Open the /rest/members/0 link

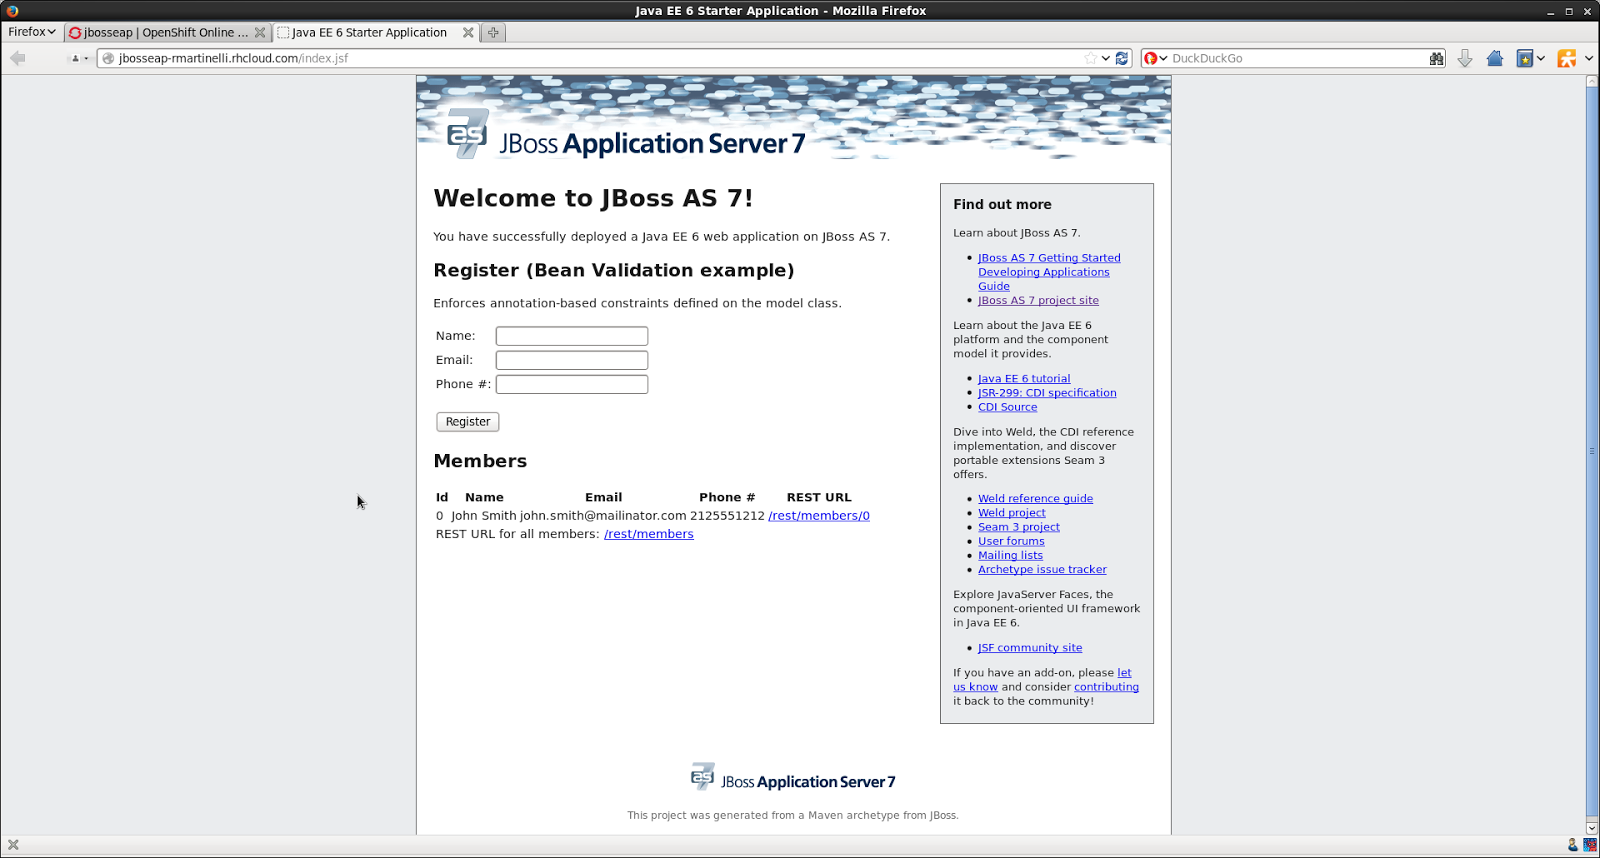[819, 516]
